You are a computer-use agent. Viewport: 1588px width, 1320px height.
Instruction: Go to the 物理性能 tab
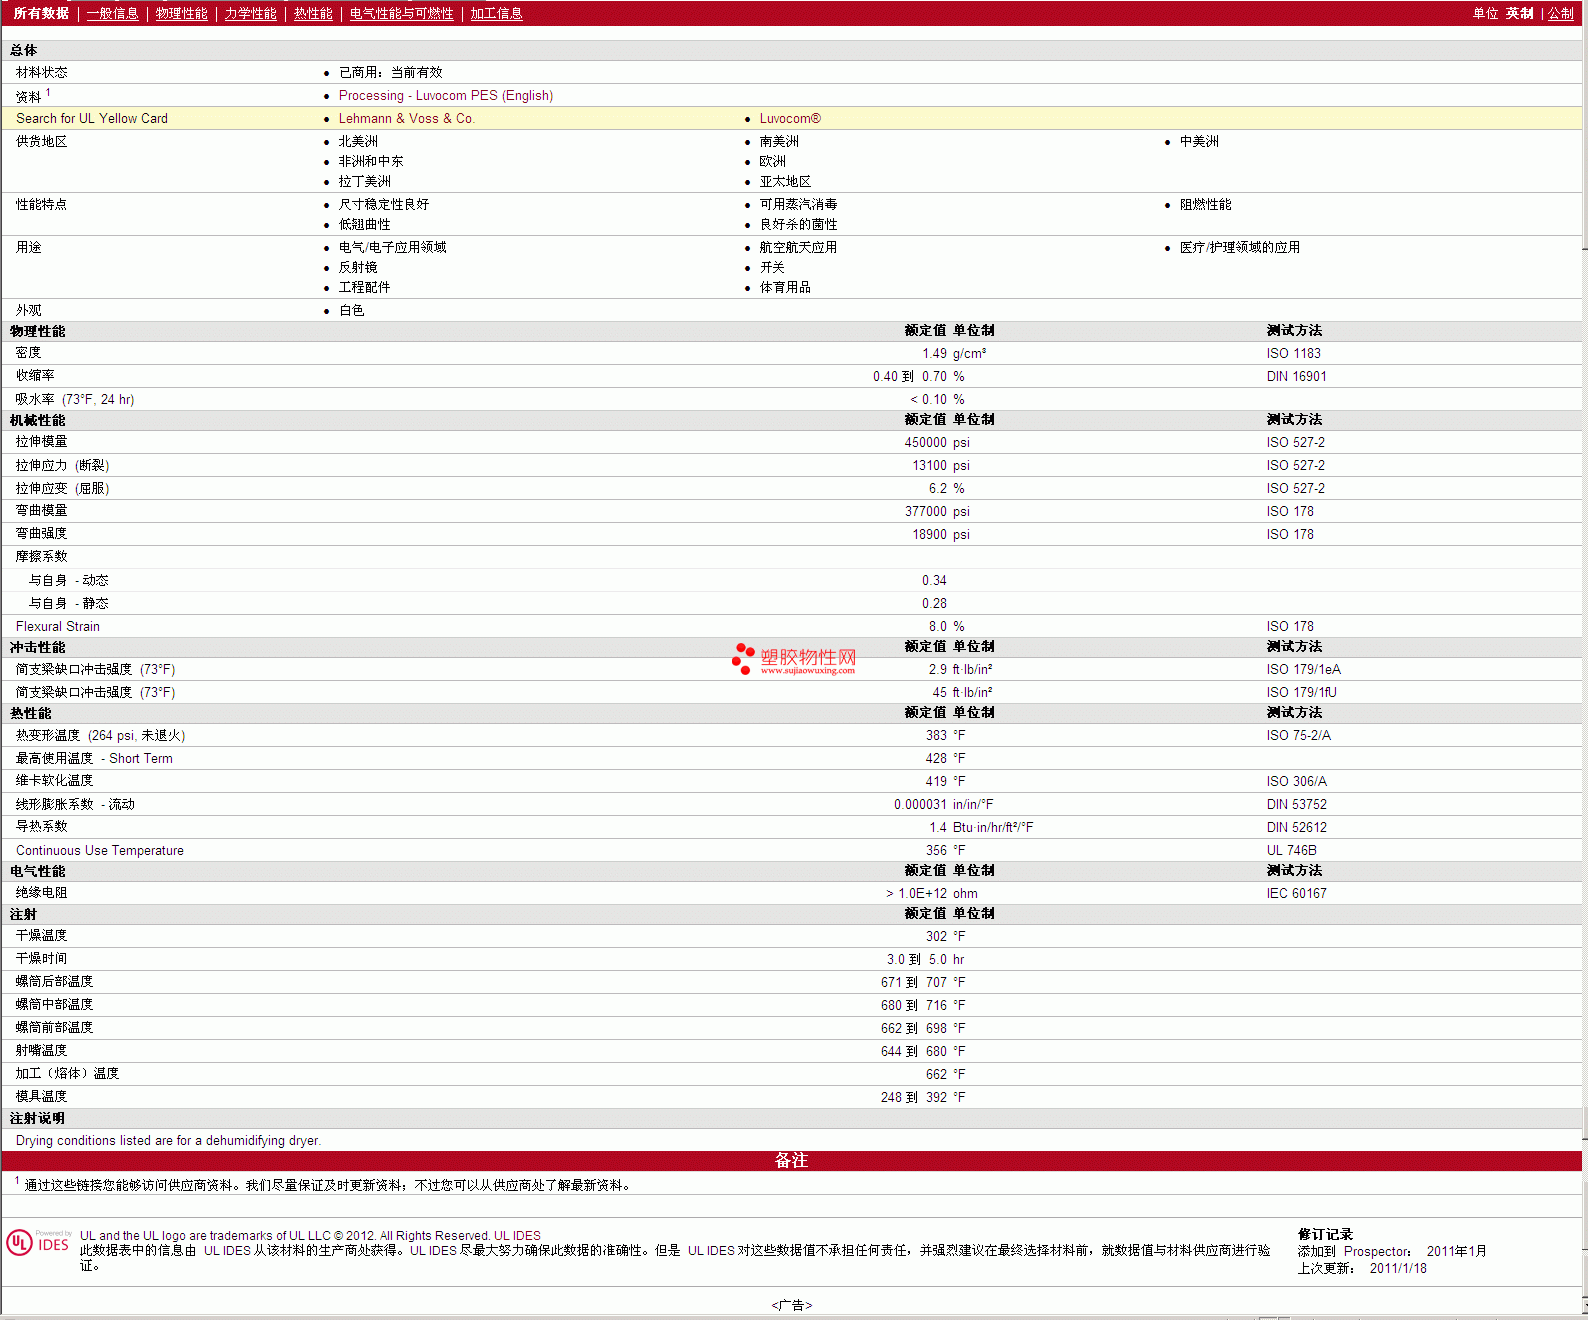(181, 13)
